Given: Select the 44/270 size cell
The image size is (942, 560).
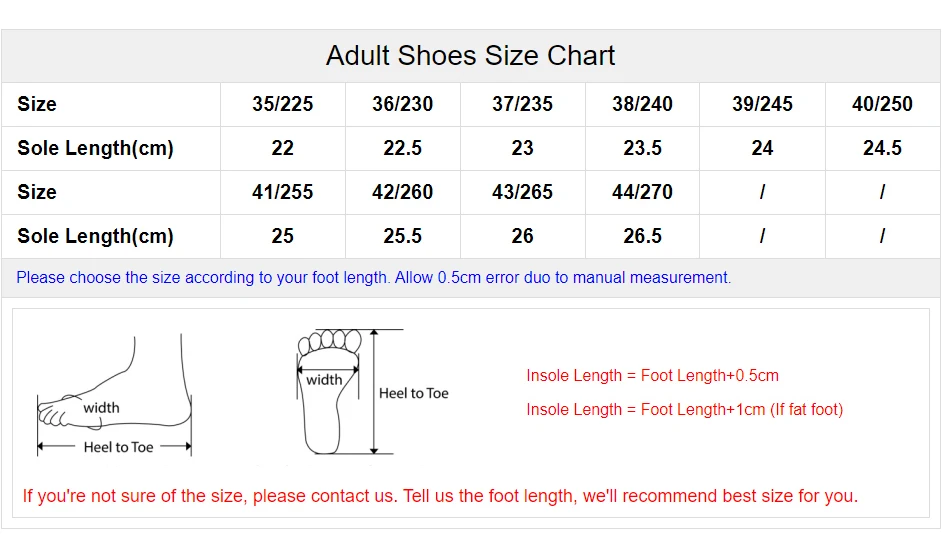Looking at the screenshot, I should pyautogui.click(x=642, y=192).
